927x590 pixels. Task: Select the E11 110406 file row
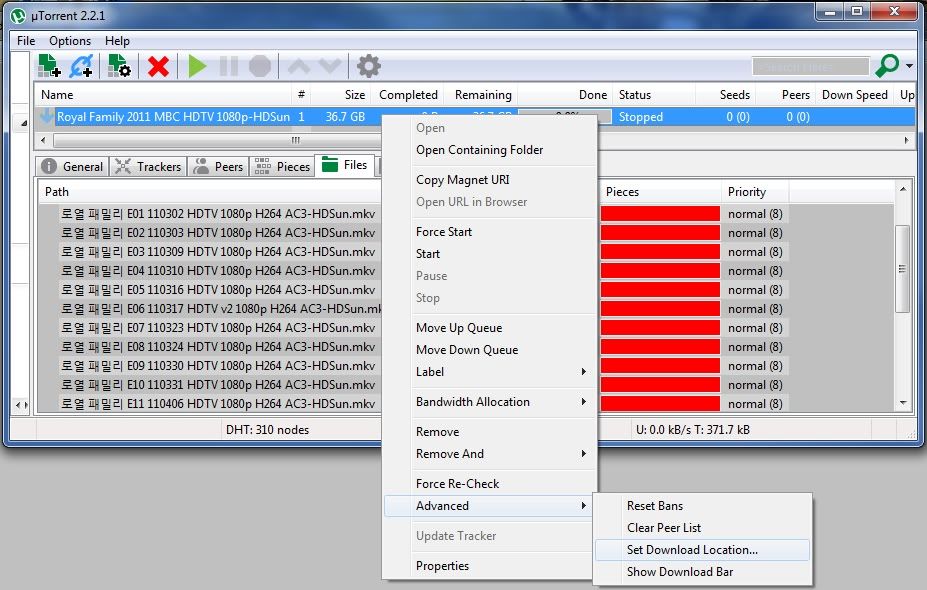218,404
